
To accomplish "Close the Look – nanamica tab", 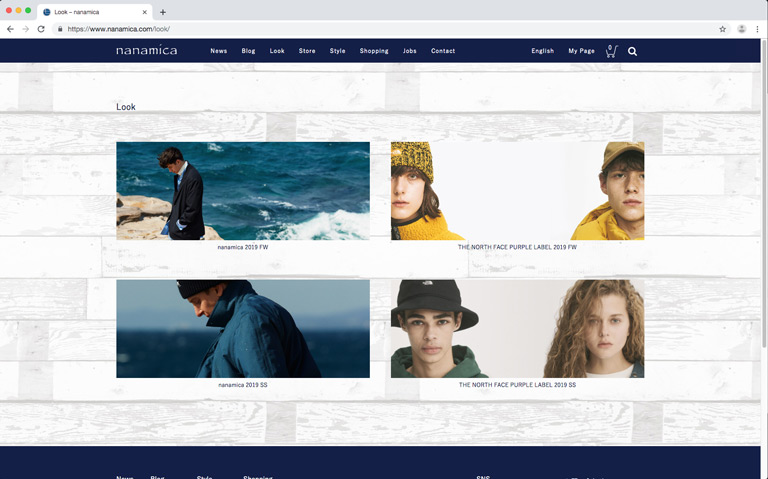I will tap(144, 12).
